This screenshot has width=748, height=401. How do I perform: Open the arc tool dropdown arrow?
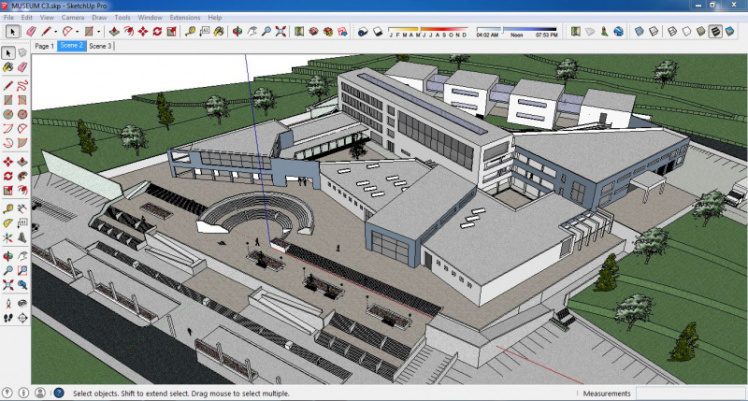point(77,31)
